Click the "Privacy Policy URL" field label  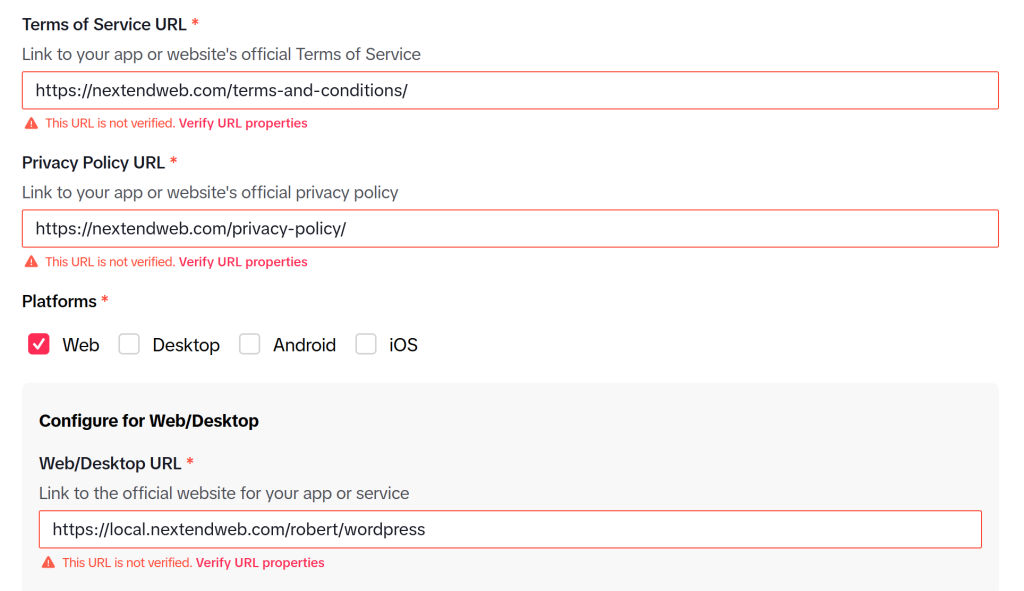(93, 162)
